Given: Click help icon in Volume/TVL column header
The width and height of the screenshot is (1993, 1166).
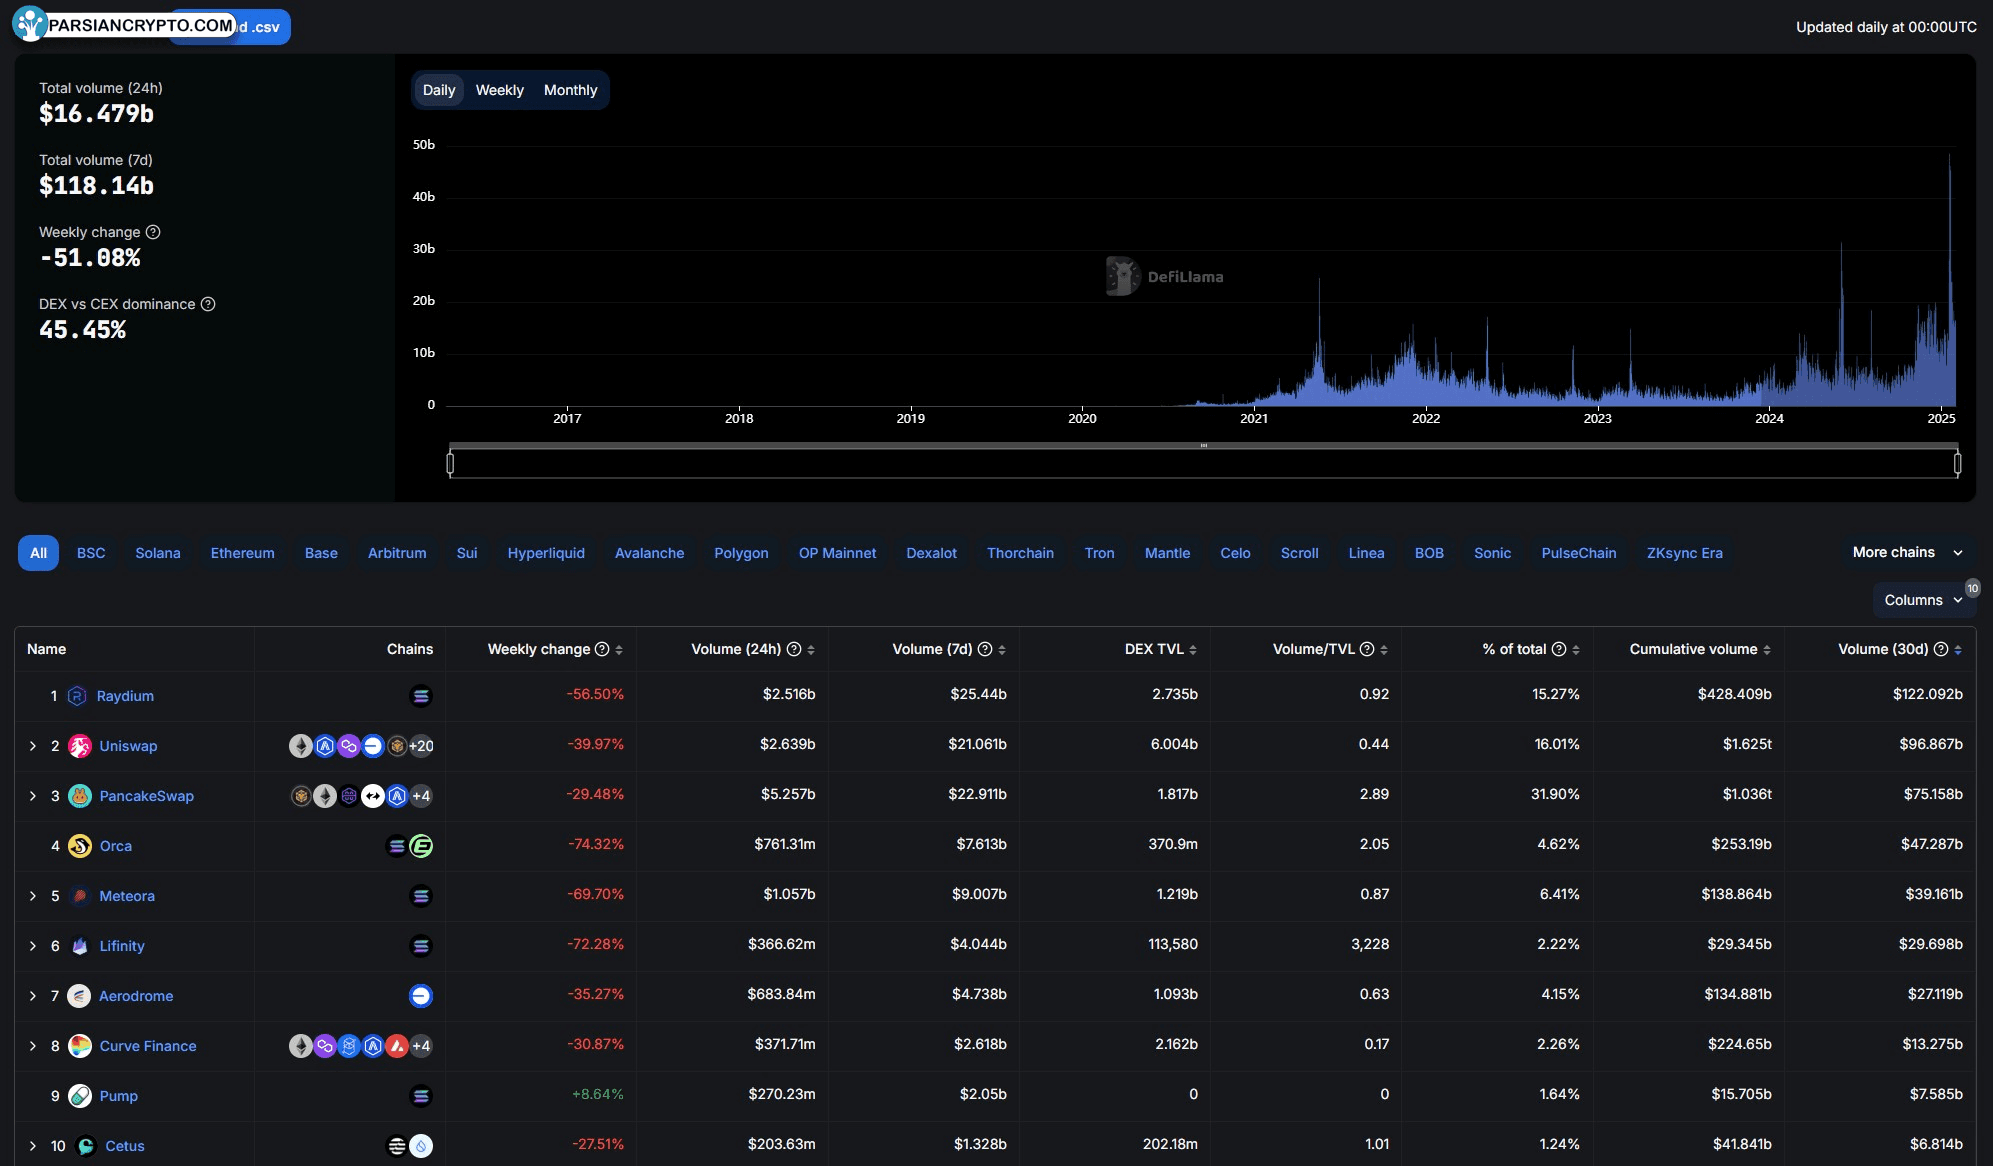Looking at the screenshot, I should [1367, 649].
